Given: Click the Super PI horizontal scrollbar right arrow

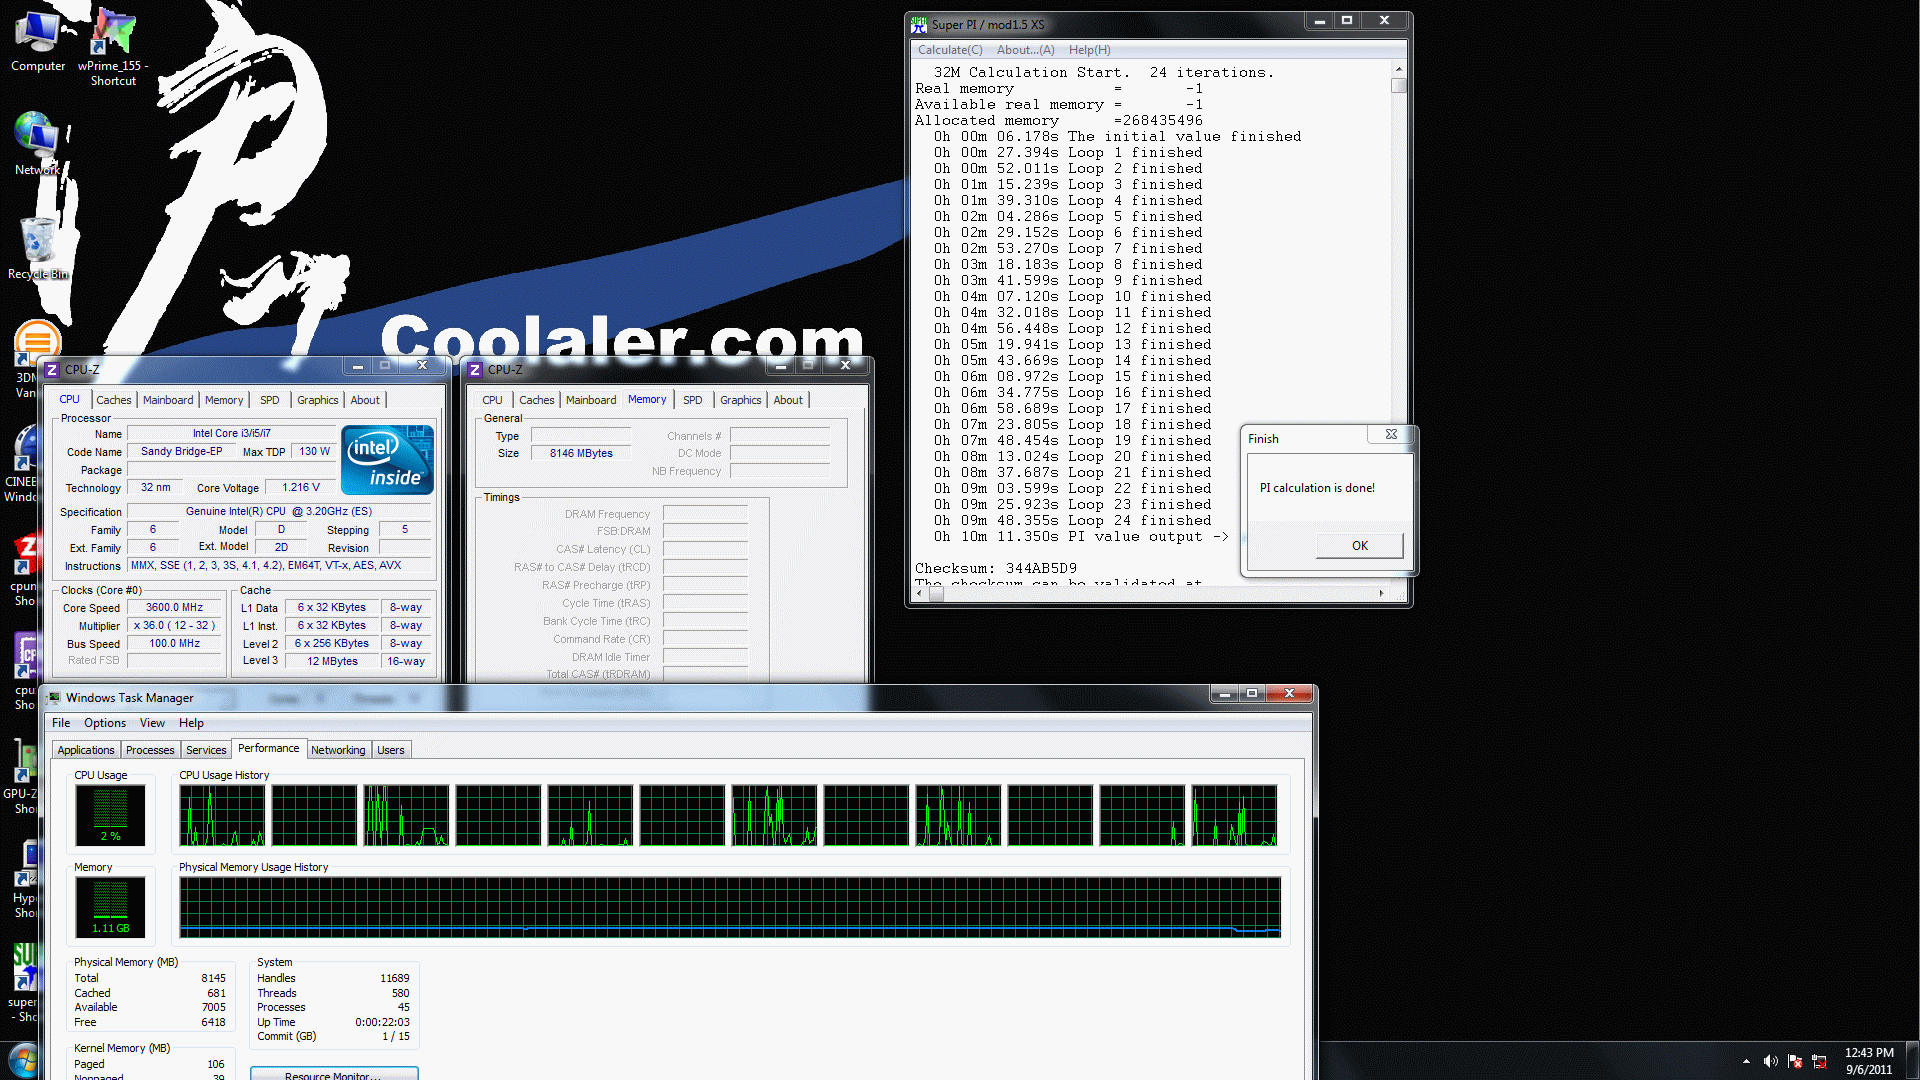Looking at the screenshot, I should pyautogui.click(x=1381, y=593).
